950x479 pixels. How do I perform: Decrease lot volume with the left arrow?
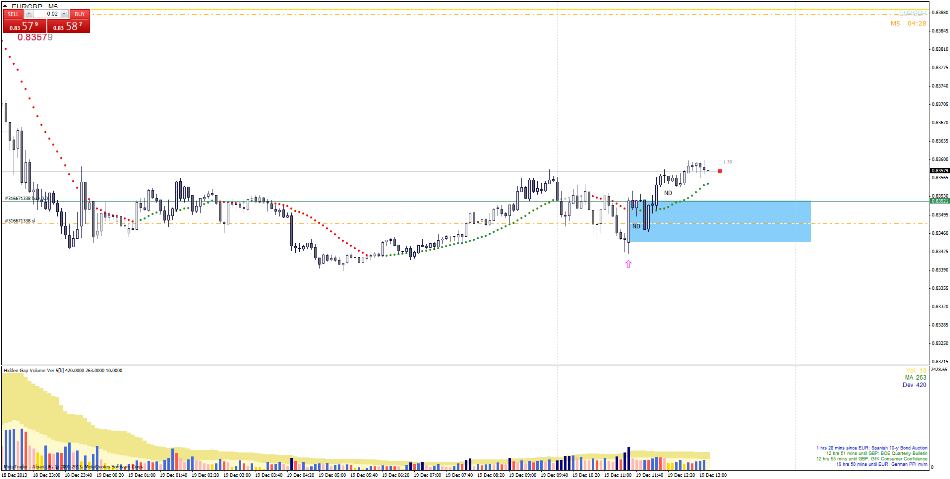click(30, 14)
